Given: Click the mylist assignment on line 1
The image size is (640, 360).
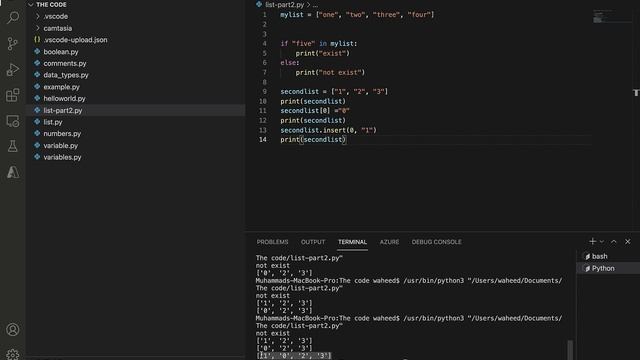Looking at the screenshot, I should click(357, 15).
